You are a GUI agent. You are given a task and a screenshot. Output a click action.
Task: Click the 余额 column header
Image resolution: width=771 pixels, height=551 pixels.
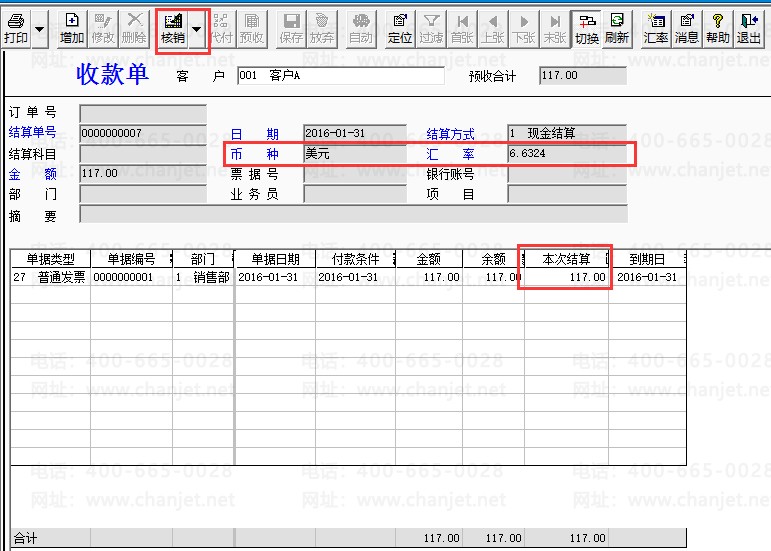click(493, 259)
